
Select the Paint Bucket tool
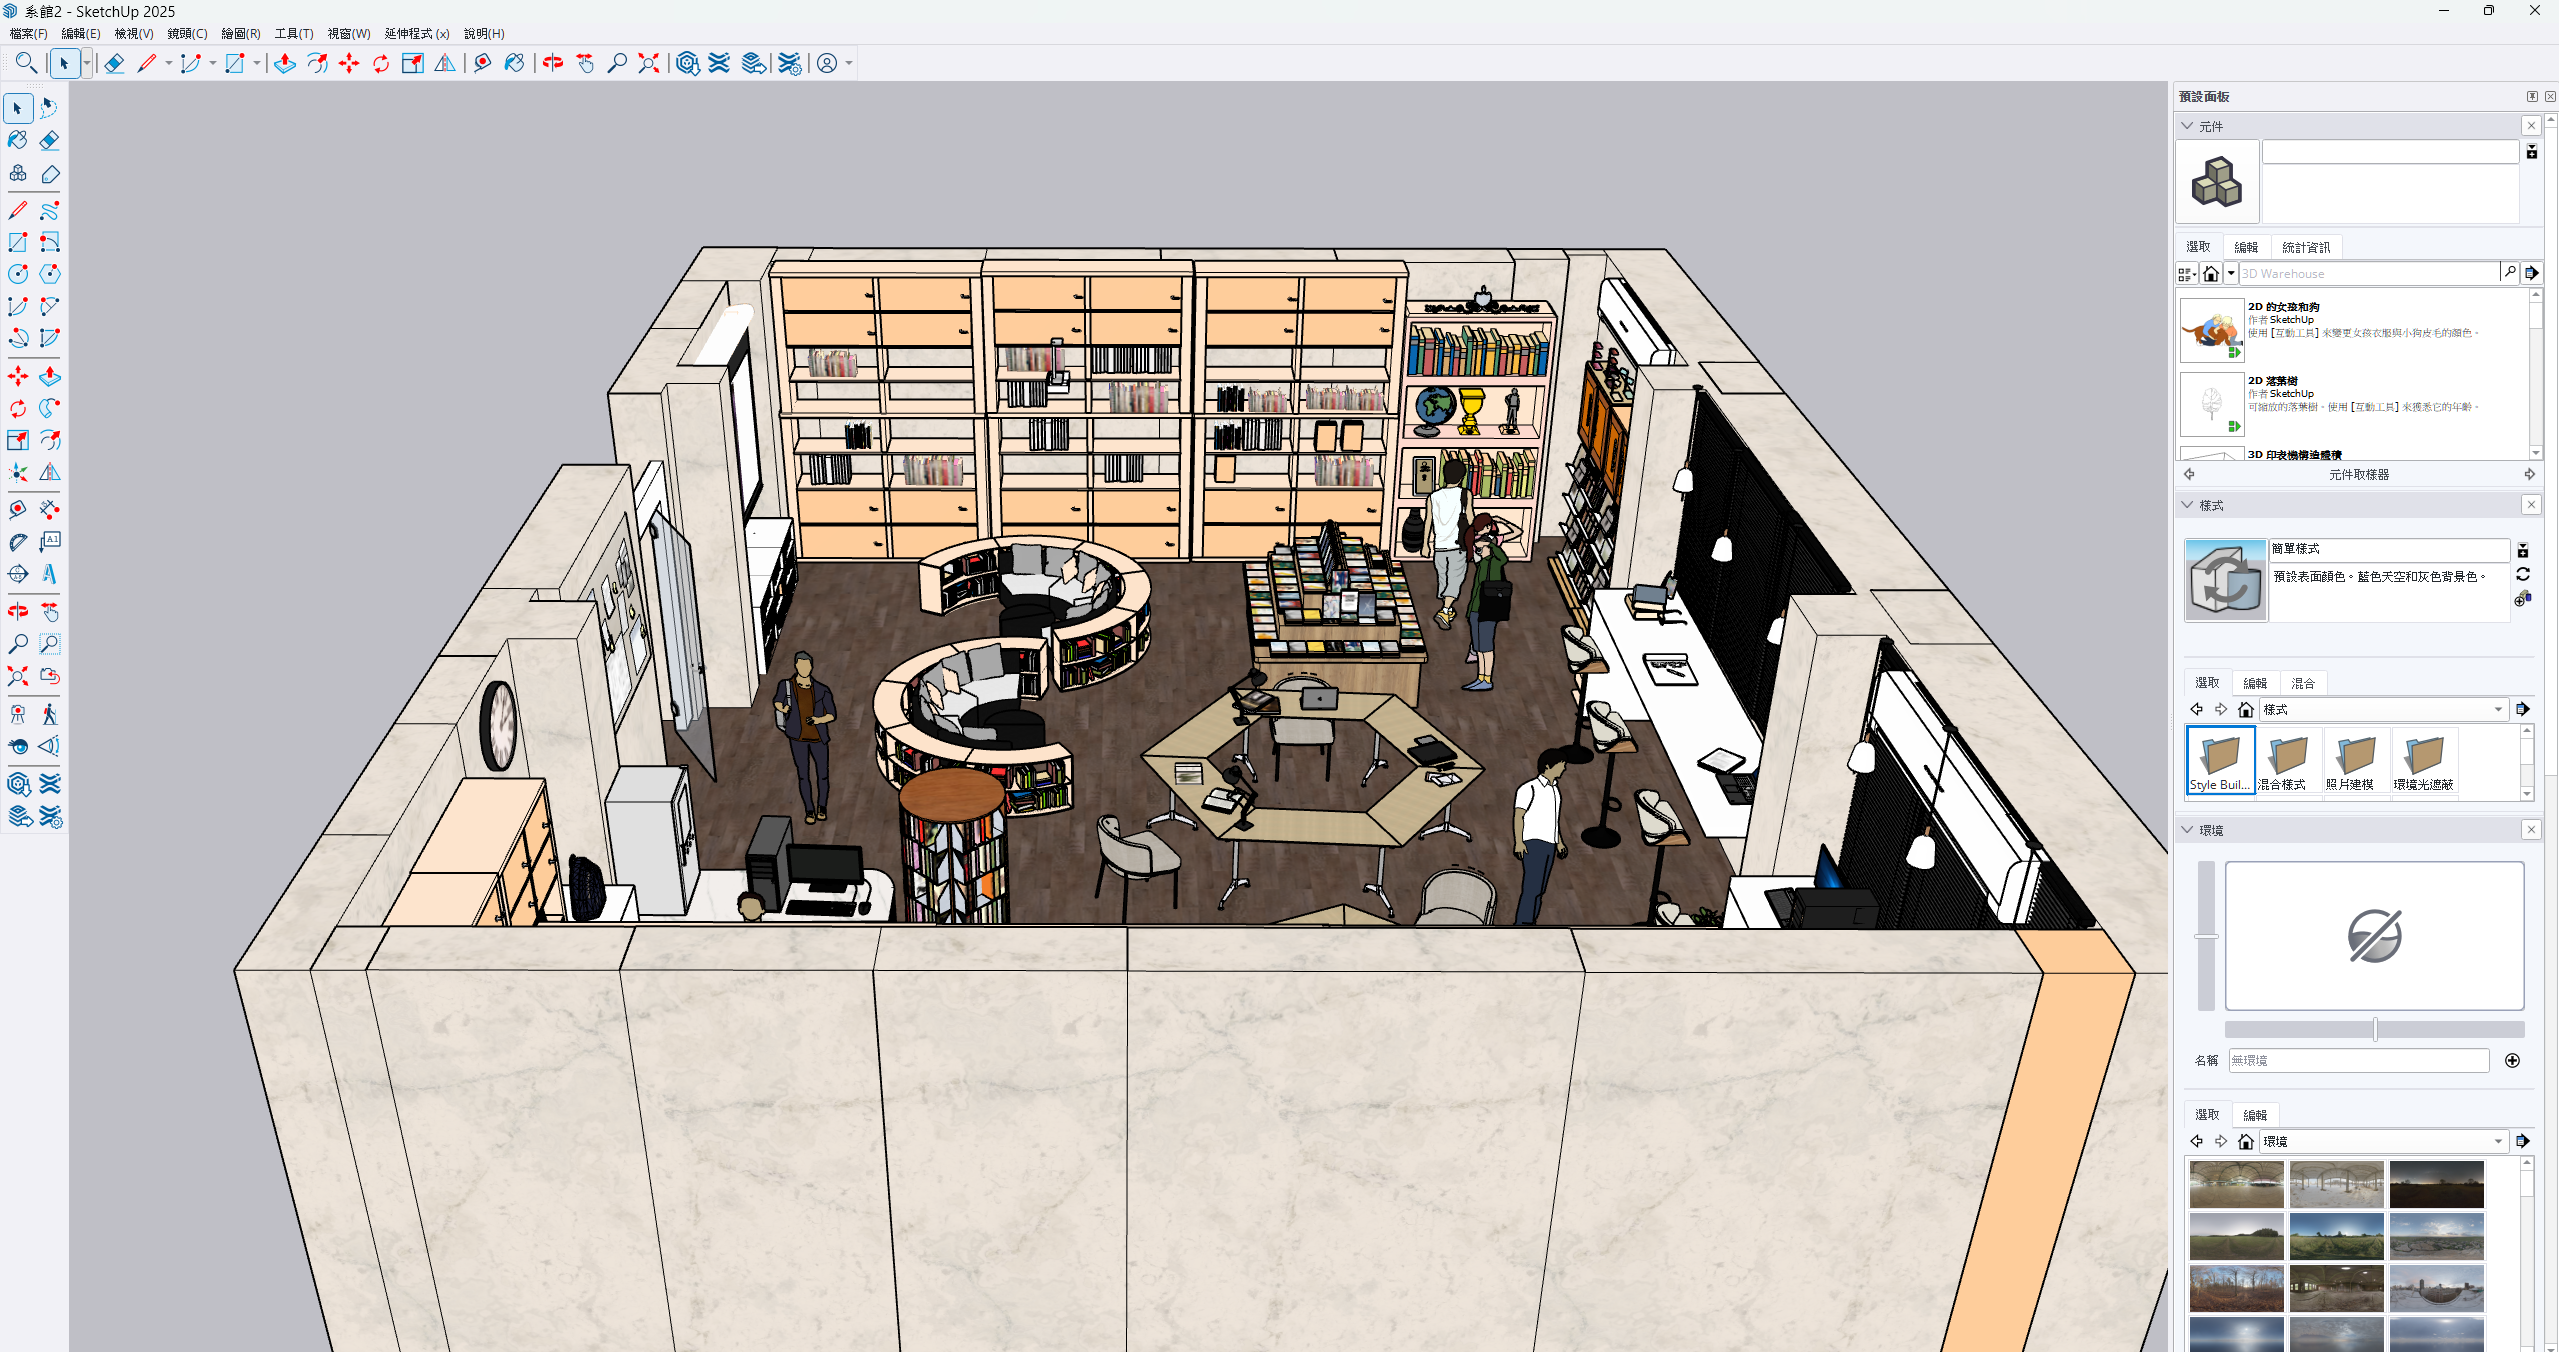tap(514, 64)
